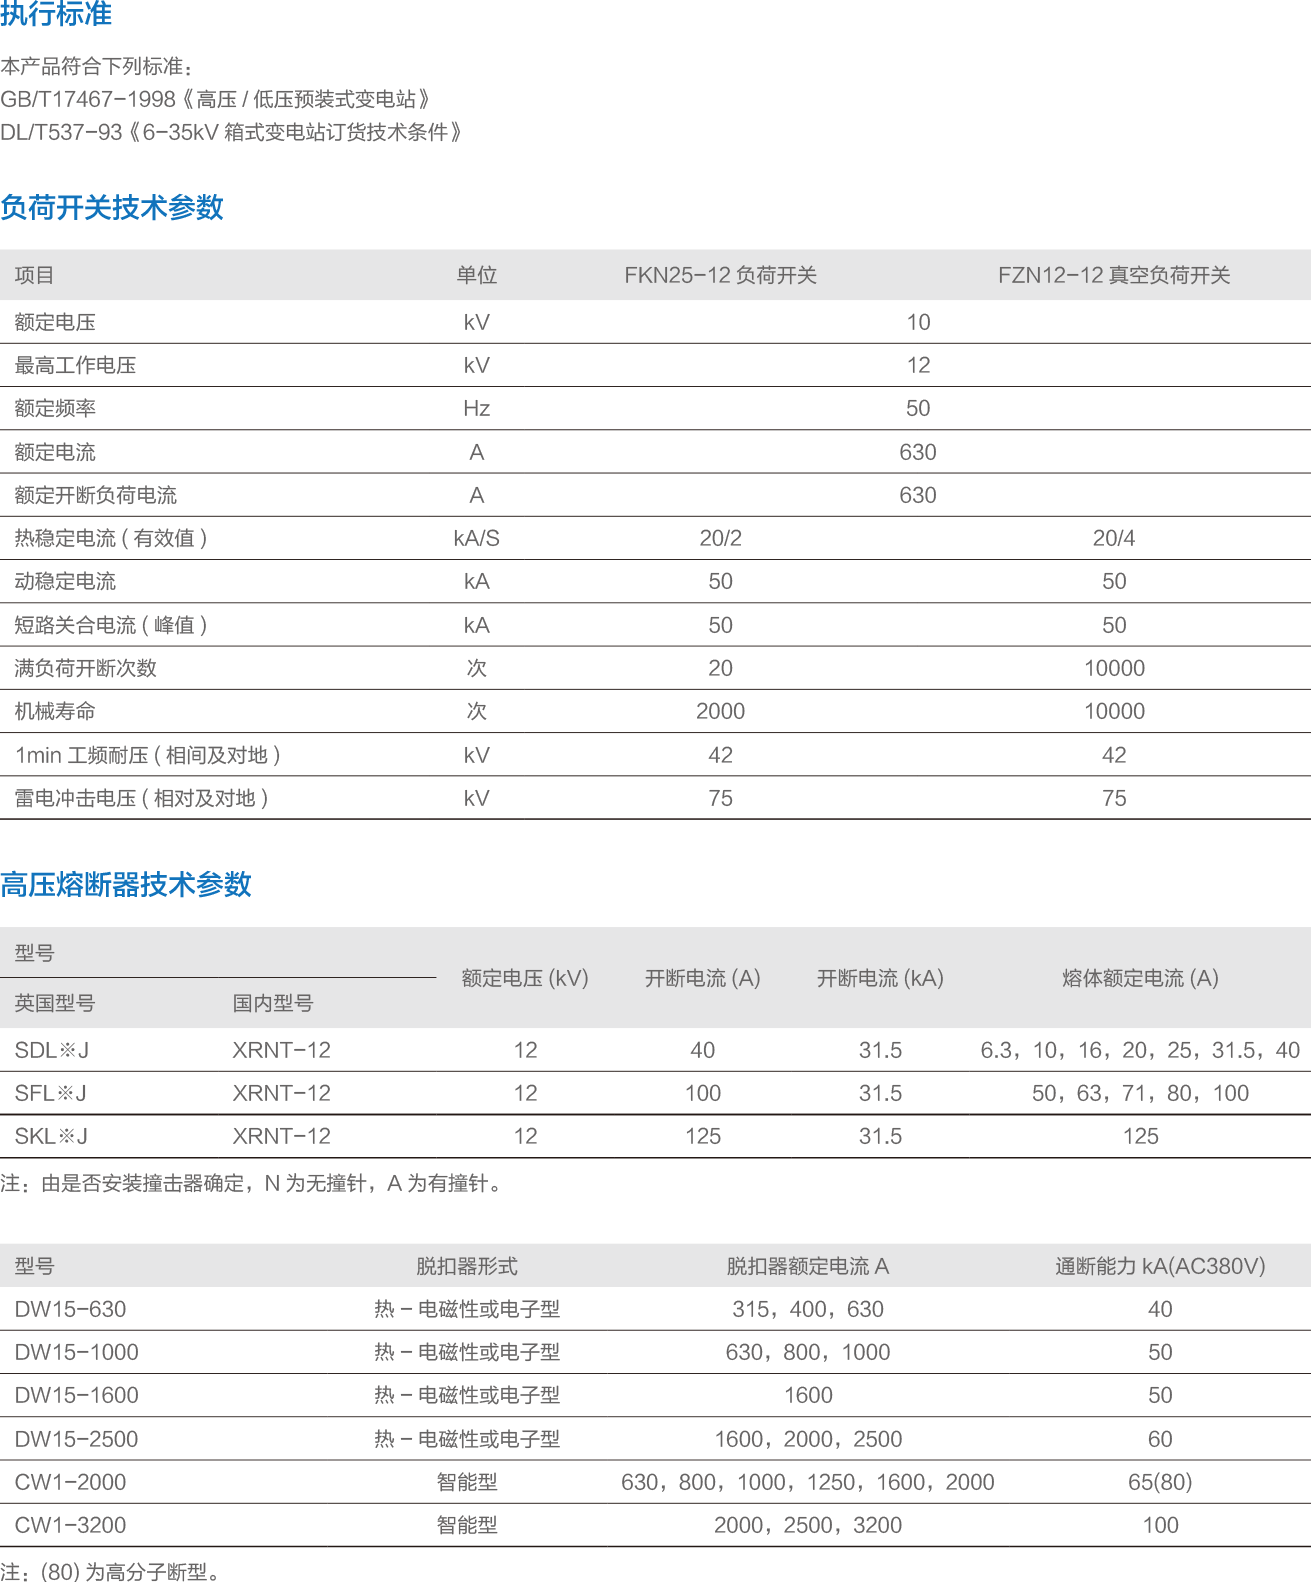Screen dimensions: 1311x1582
Task: Click the 6.3，10，16，20，25，31.5，40 cell
Action: click(x=1140, y=1050)
